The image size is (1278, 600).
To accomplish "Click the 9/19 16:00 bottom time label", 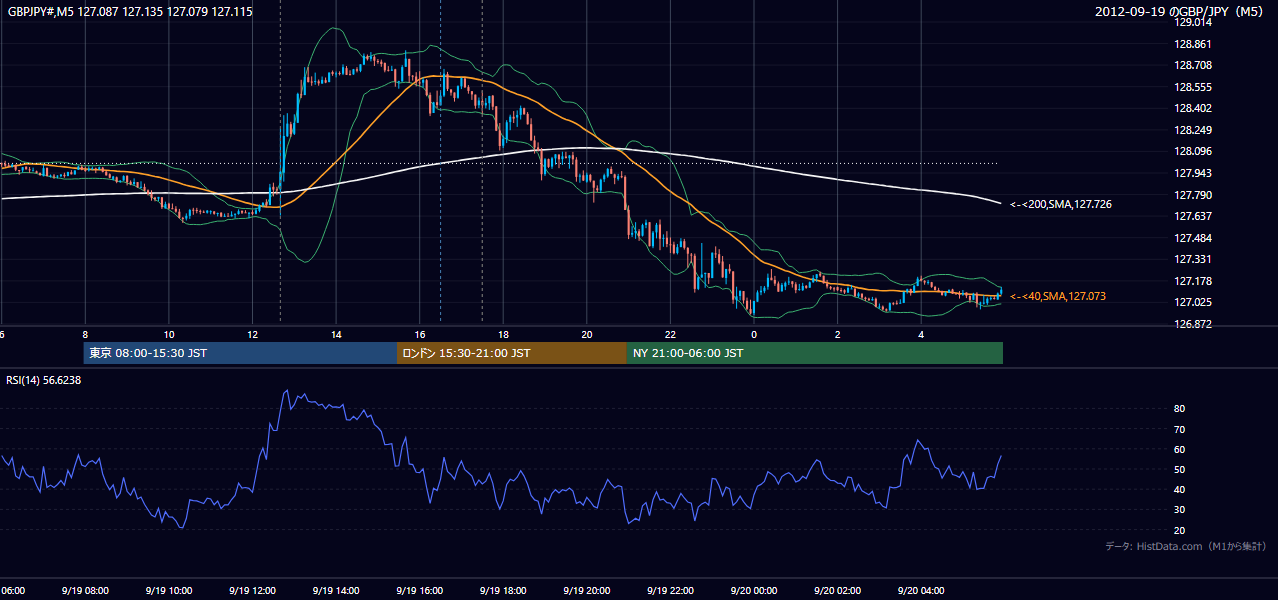I will [419, 590].
